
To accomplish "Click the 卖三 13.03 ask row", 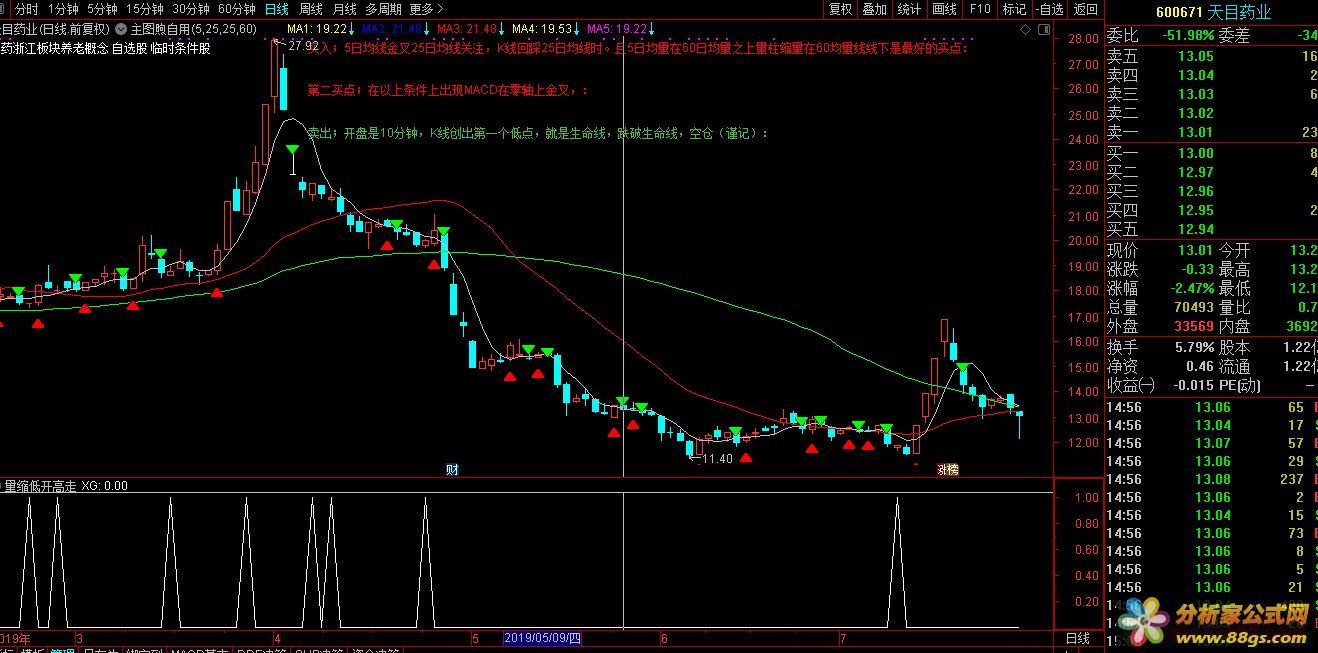I will [1211, 94].
